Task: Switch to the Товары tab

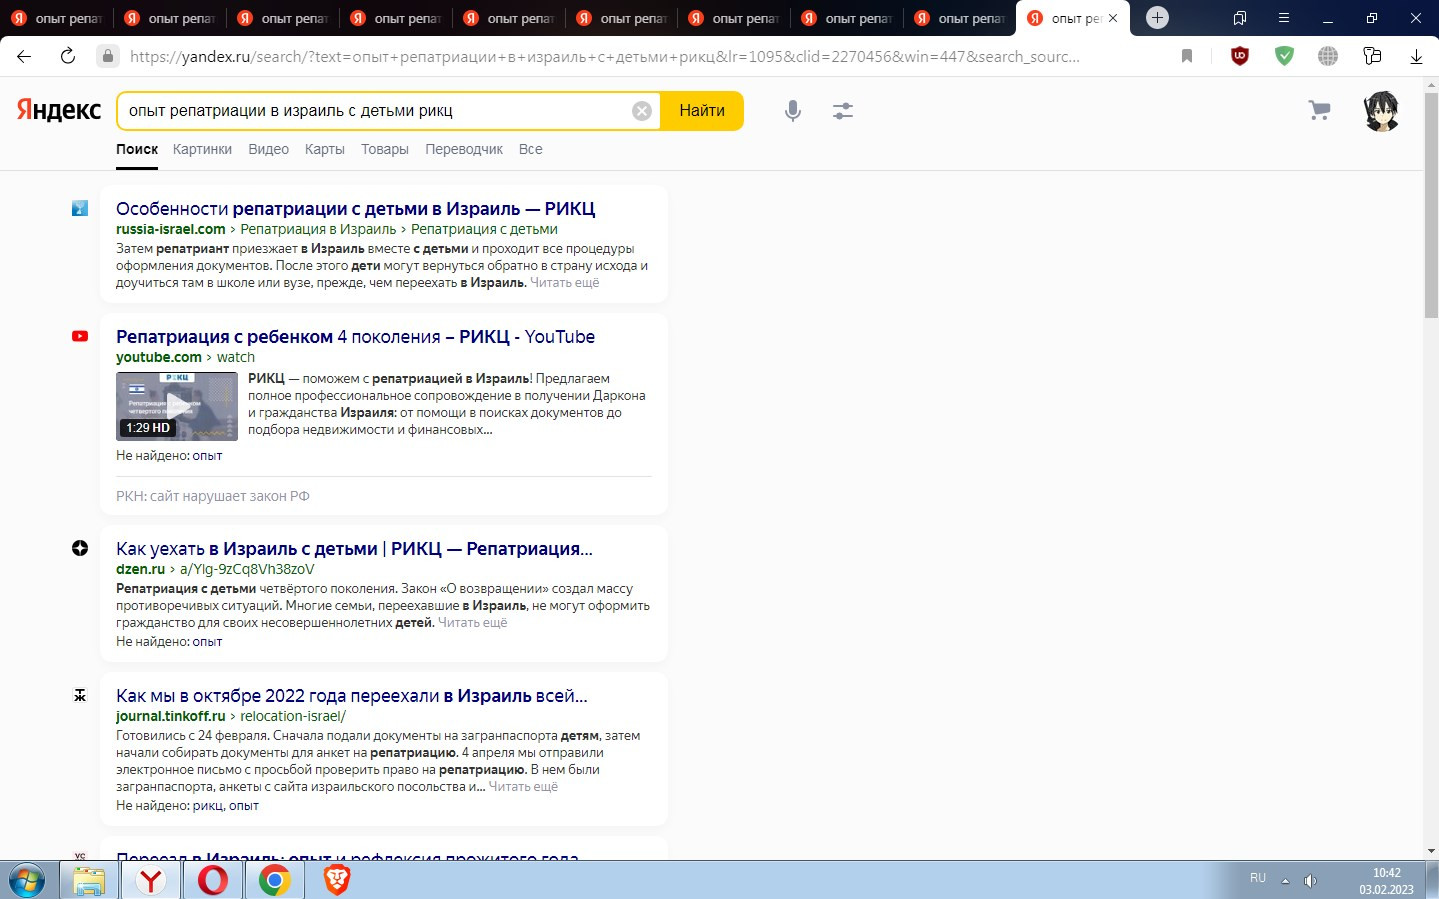Action: 385,149
